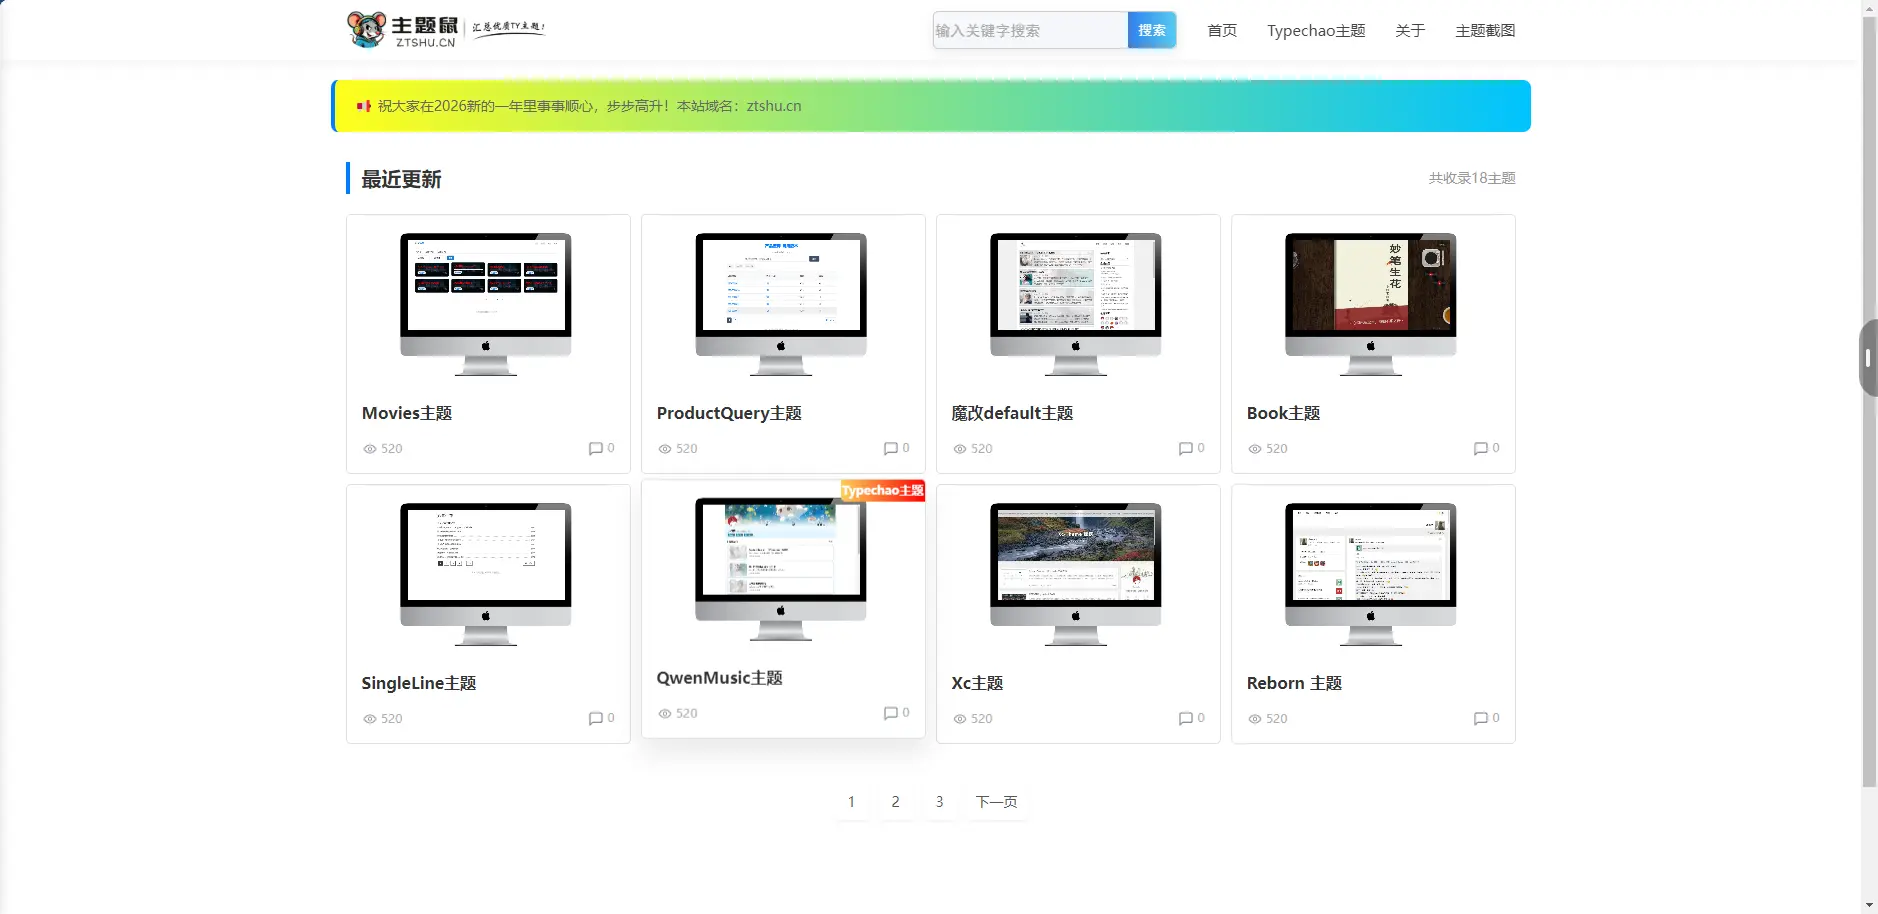Image resolution: width=1878 pixels, height=914 pixels.
Task: Click the eye views icon on ProductQuery主题 card
Action: pyautogui.click(x=664, y=449)
